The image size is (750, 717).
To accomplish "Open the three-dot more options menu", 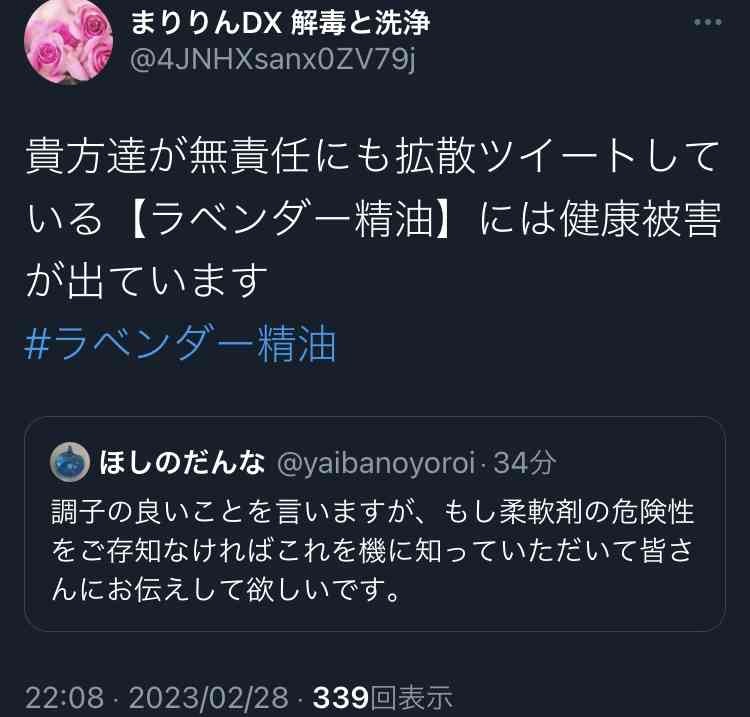I will pos(707,22).
